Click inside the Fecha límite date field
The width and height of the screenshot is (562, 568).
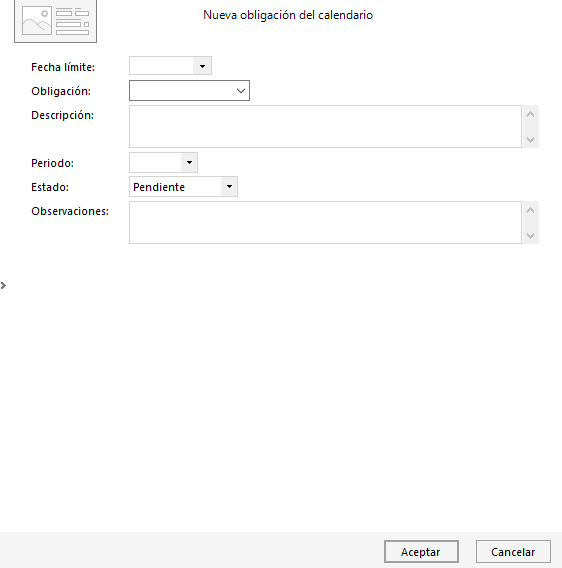pyautogui.click(x=161, y=66)
